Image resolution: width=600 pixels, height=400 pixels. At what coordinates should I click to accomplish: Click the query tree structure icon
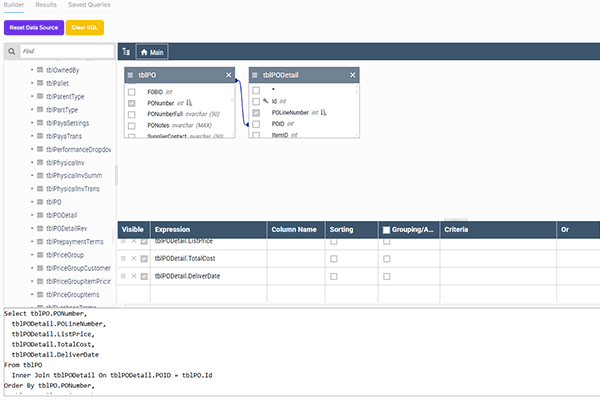[125, 51]
